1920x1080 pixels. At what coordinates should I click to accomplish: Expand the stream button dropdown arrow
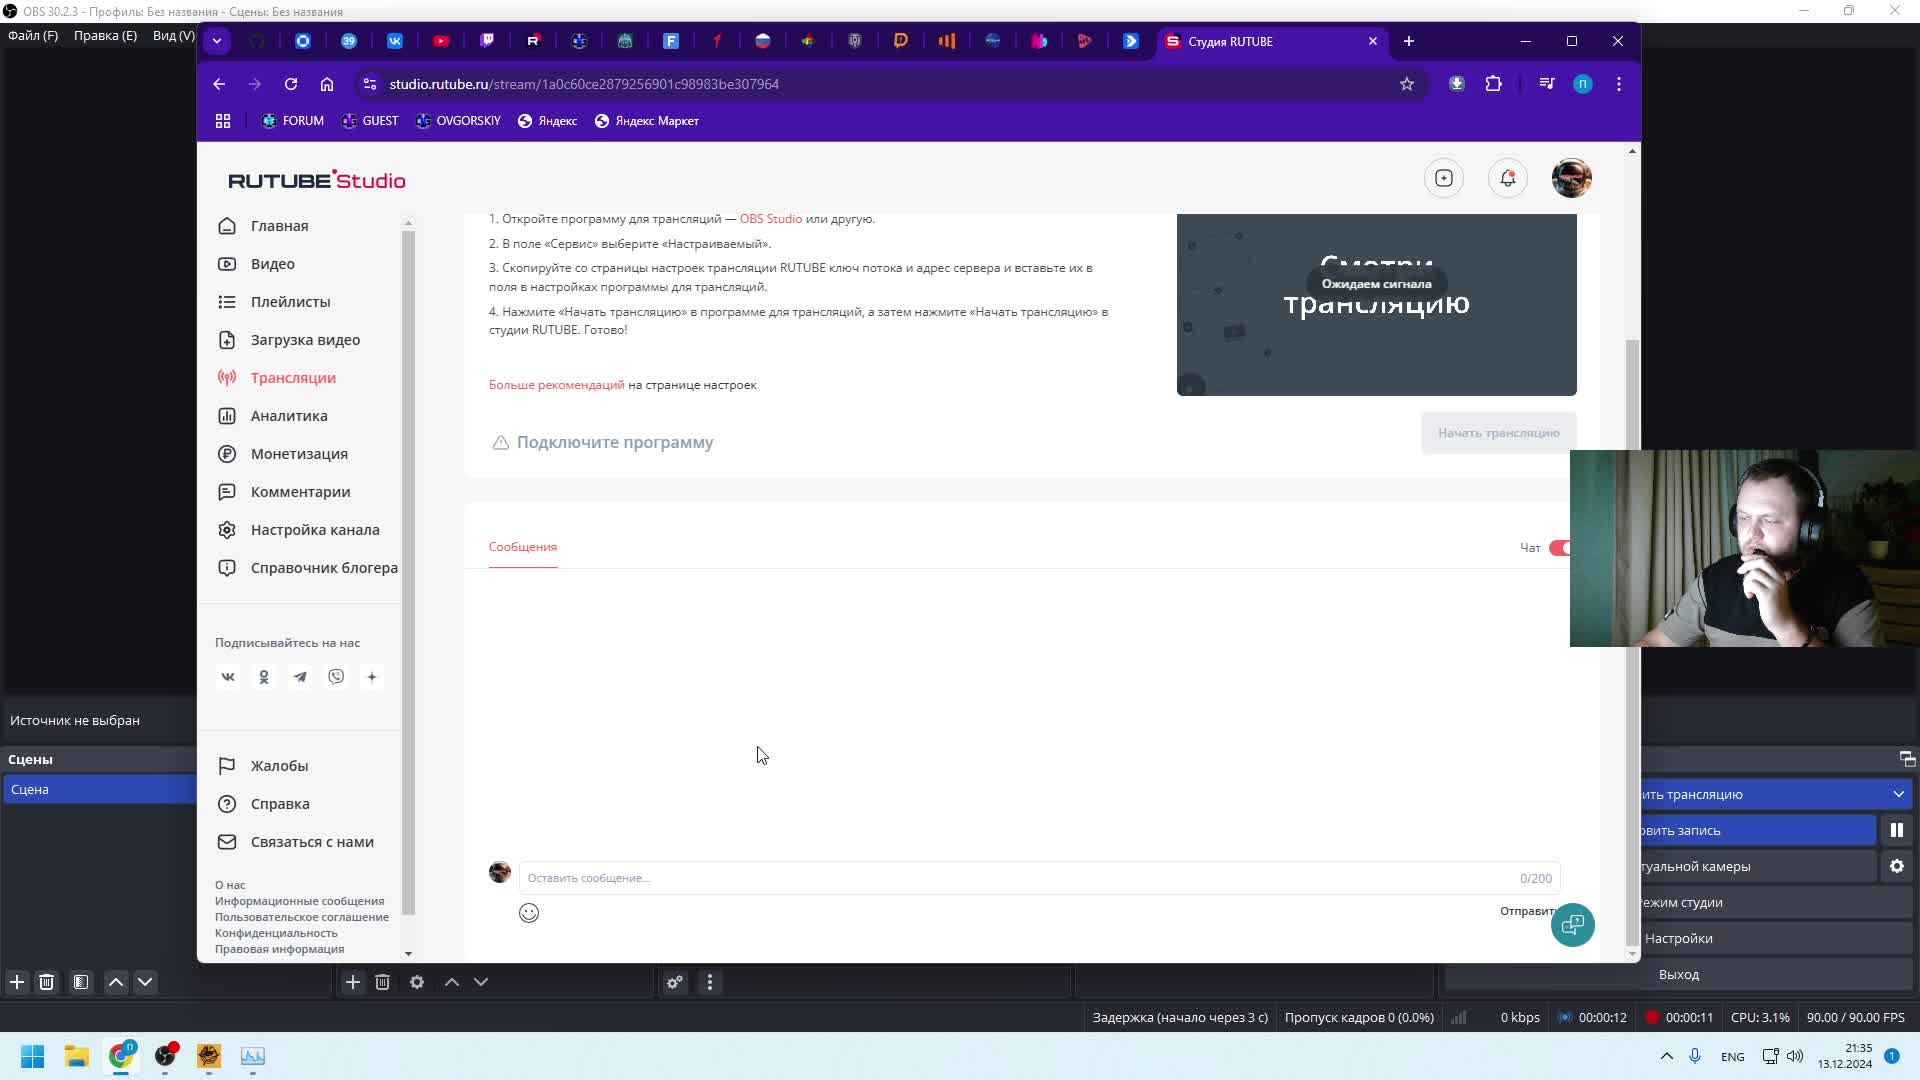pyautogui.click(x=1898, y=794)
